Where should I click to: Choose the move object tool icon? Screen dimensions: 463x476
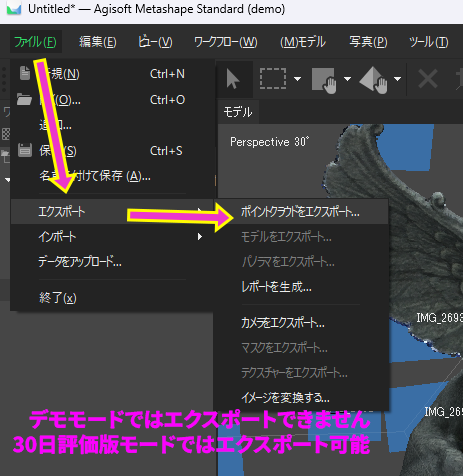point(374,80)
